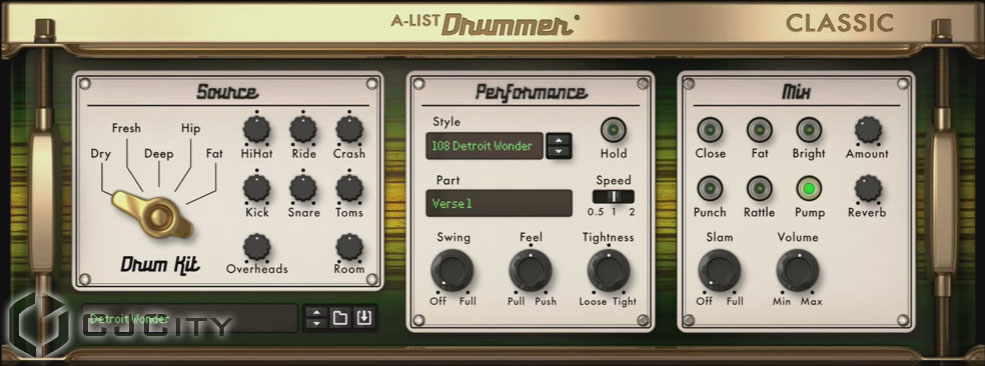
Task: Click the brass Drum Kit selector lever
Action: pyautogui.click(x=153, y=214)
